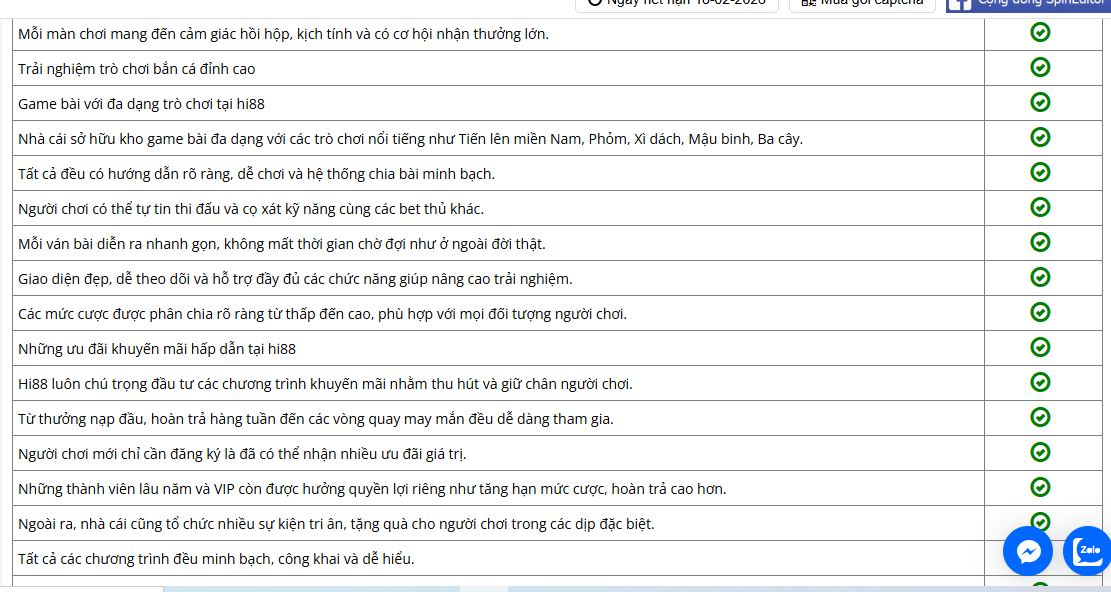Viewport: 1111px width, 592px height.
Task: Select sentence 'Người chơi có thể tự tin thi đấu'
Action: [251, 210]
